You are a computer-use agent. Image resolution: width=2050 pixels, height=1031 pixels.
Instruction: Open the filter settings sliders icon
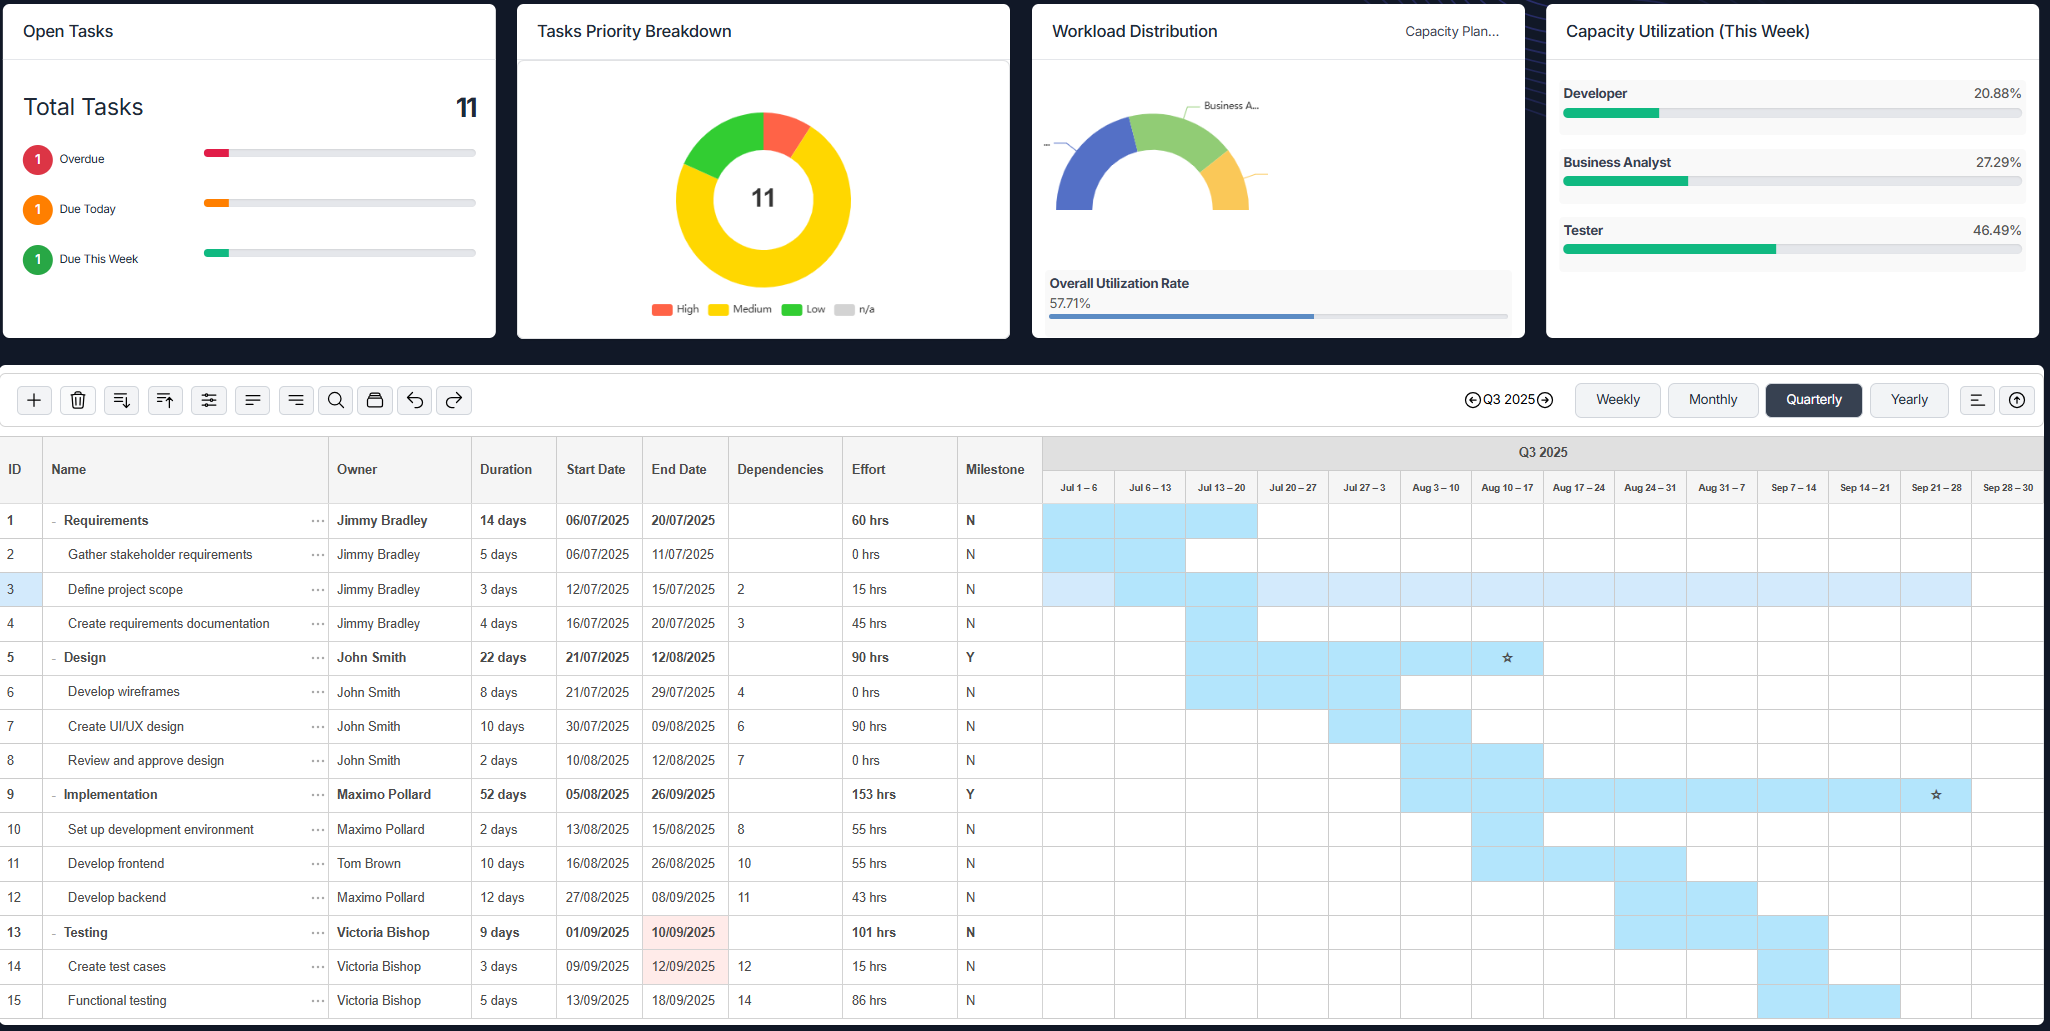pos(209,400)
